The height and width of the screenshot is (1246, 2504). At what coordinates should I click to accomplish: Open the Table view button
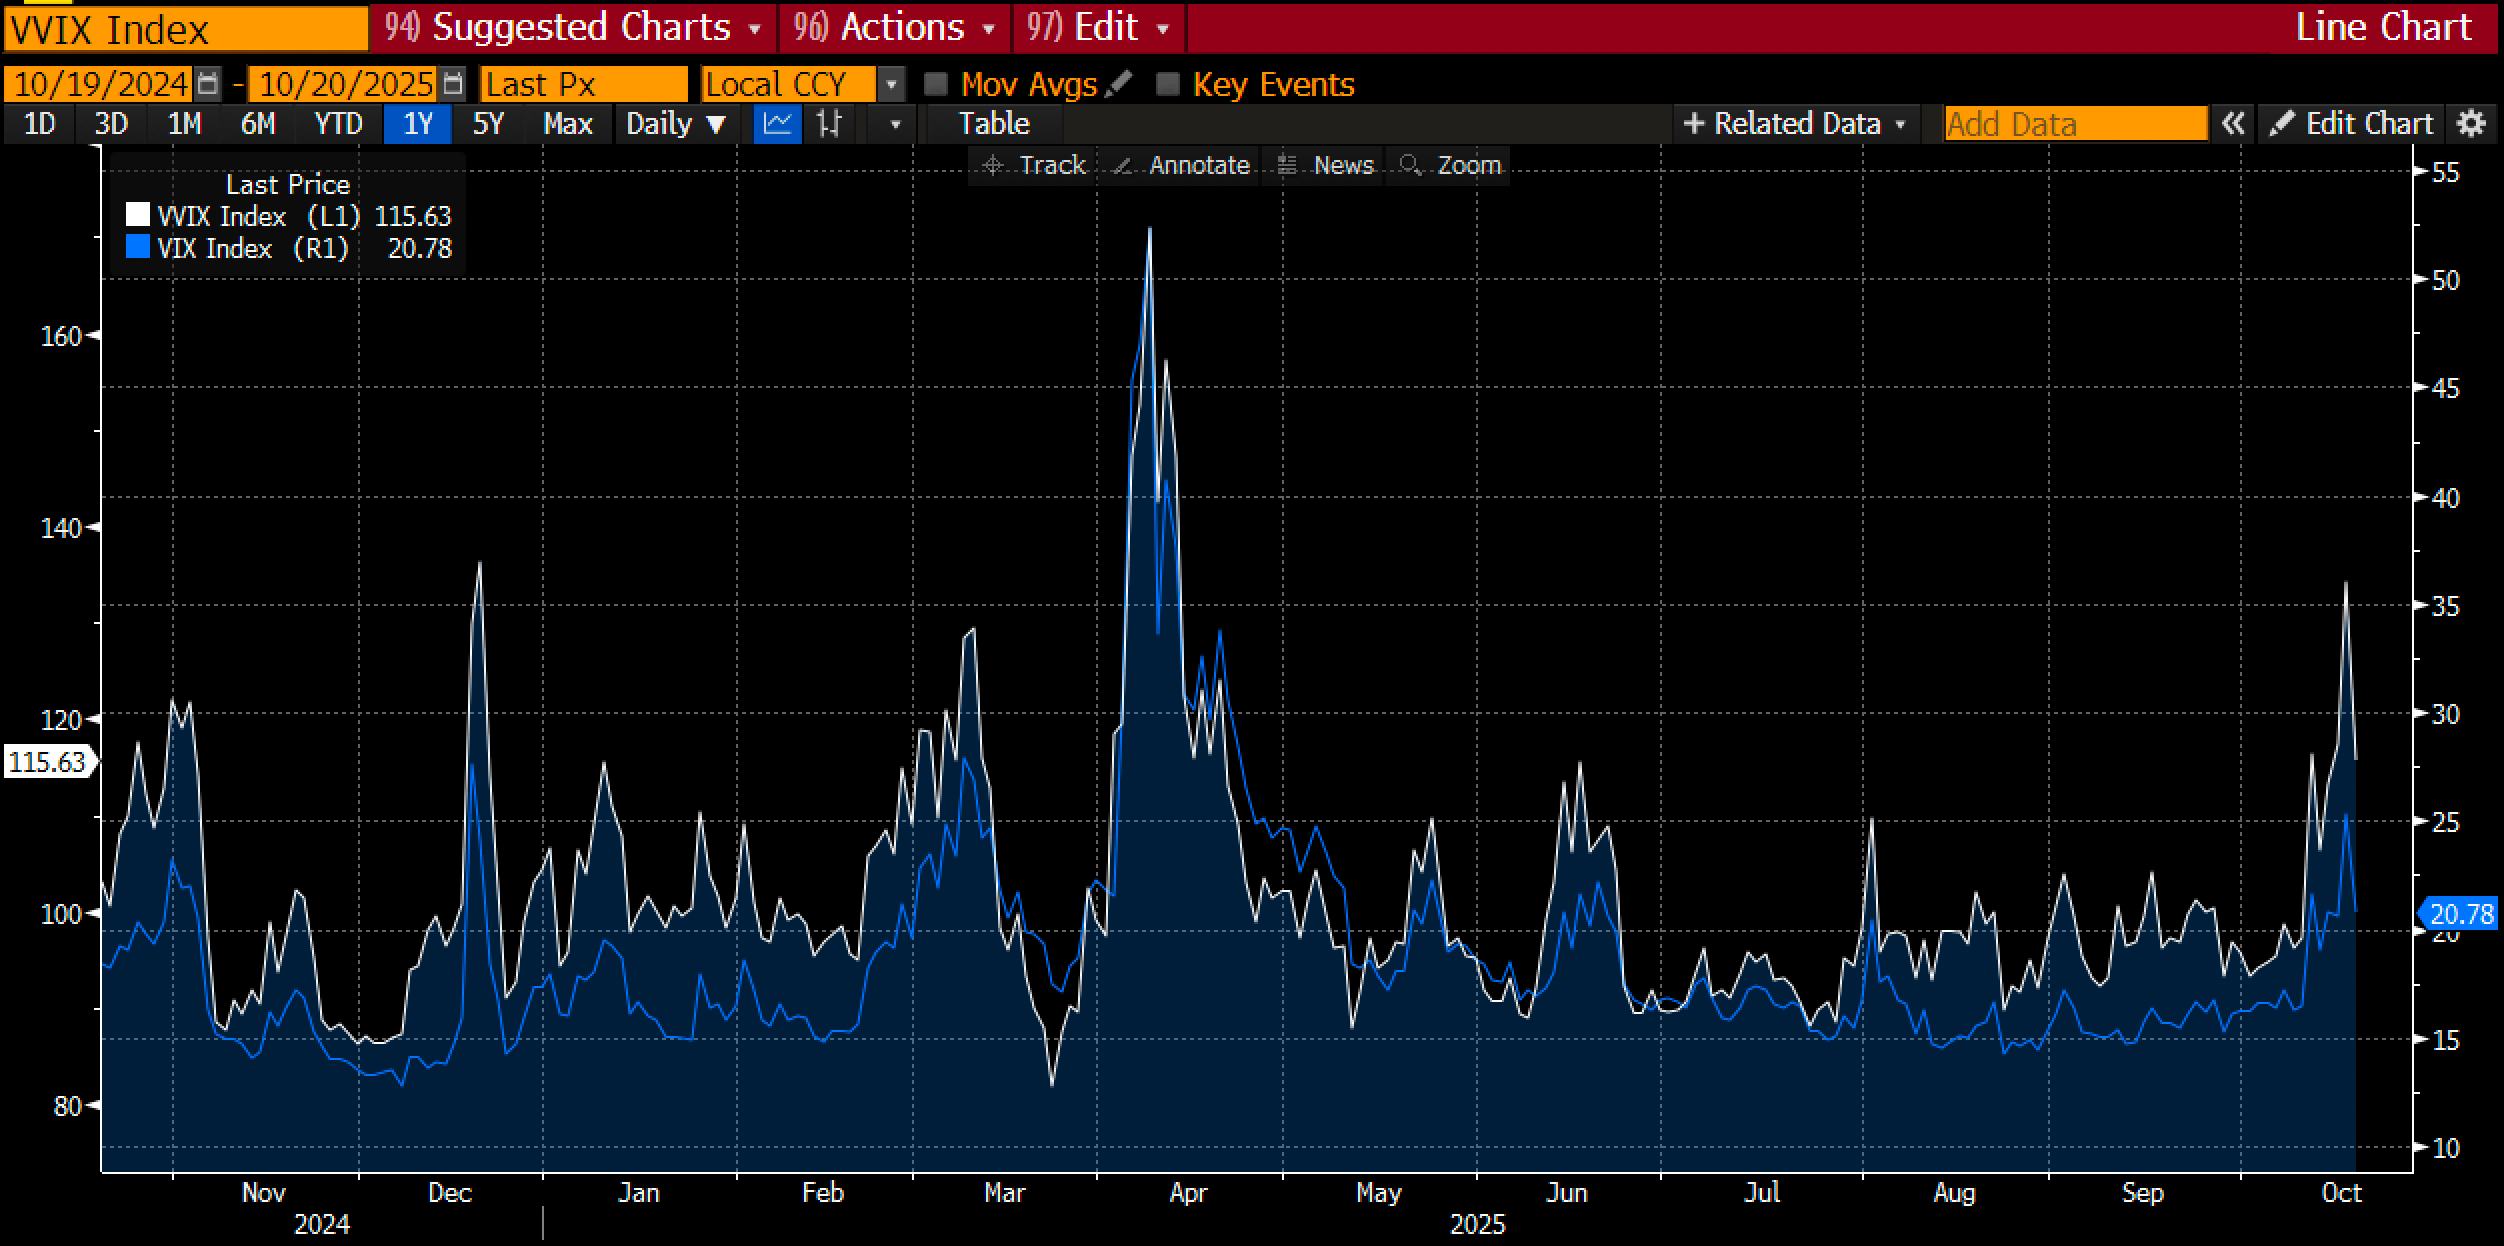click(x=993, y=124)
